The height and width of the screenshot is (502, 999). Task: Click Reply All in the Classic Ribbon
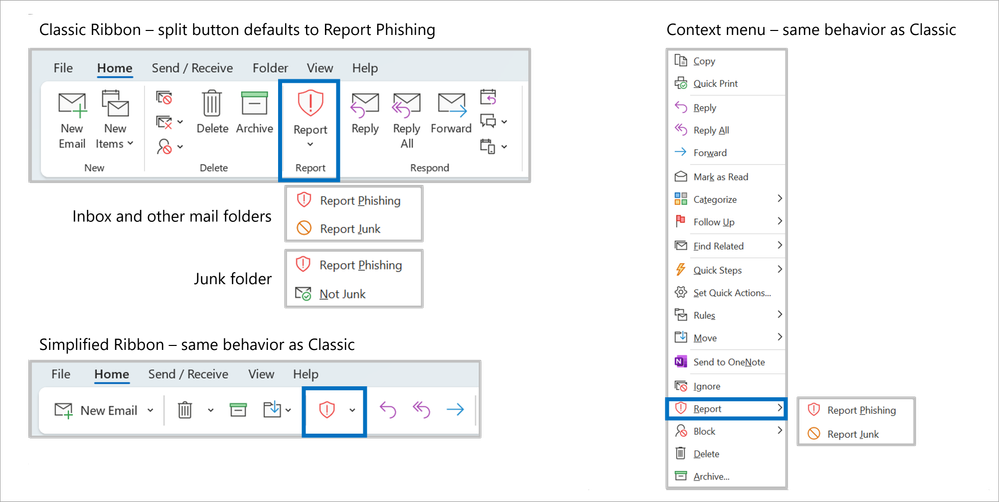click(406, 120)
